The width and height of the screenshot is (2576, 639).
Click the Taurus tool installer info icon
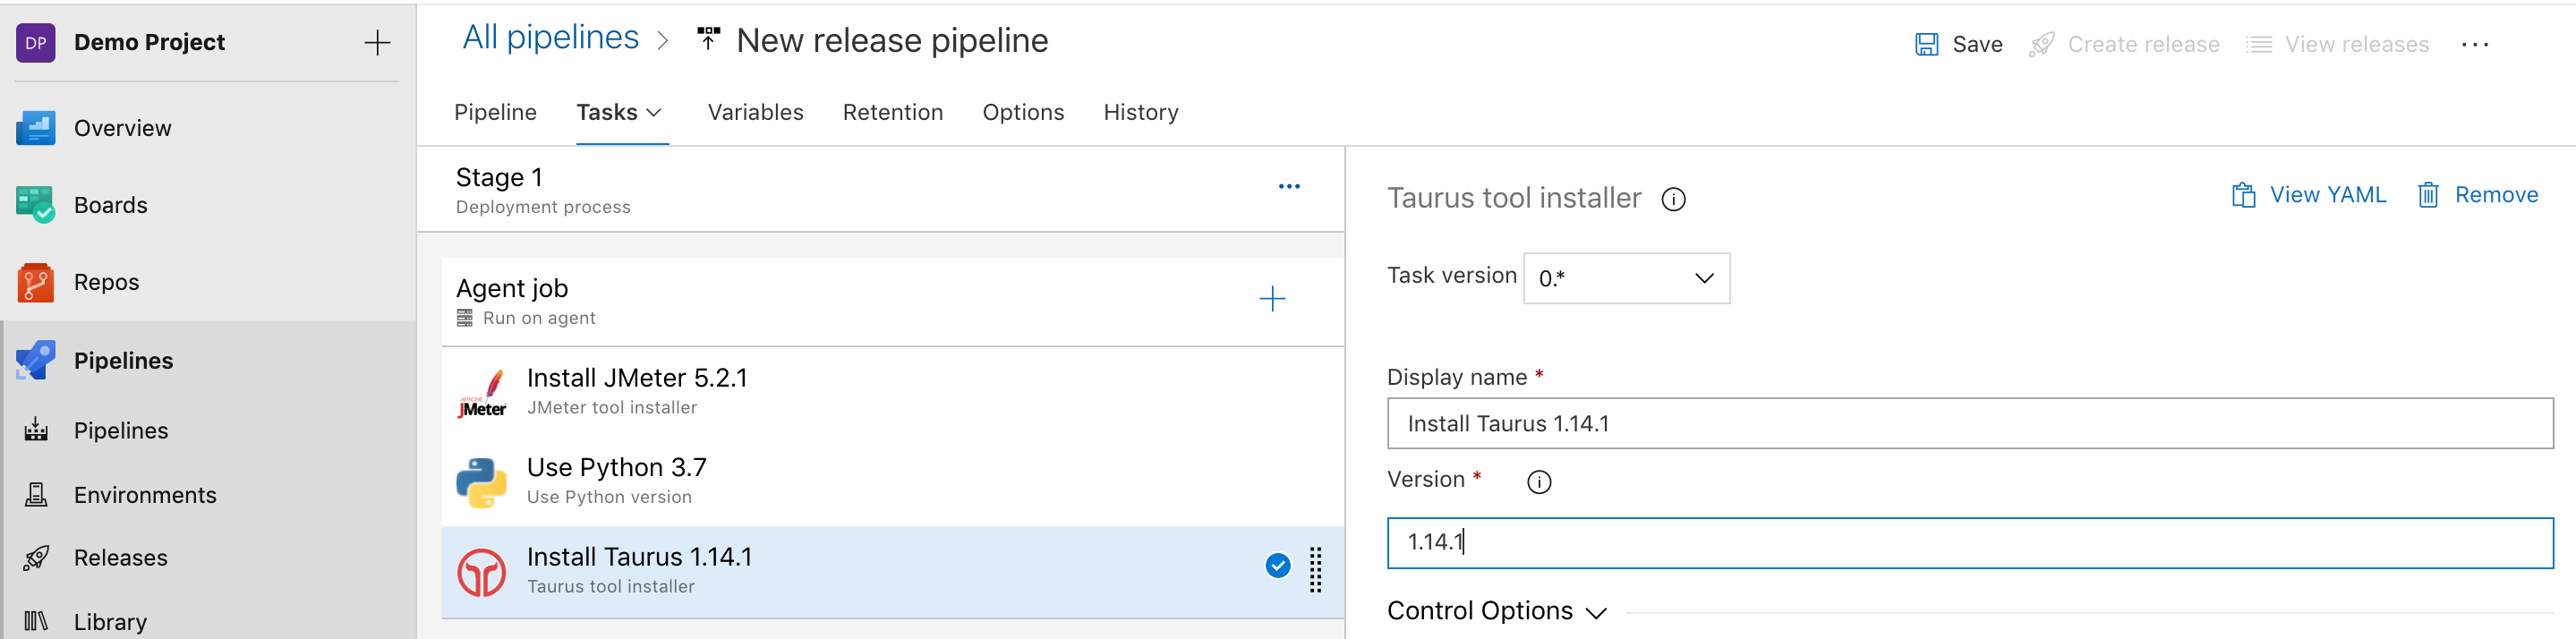click(1673, 199)
